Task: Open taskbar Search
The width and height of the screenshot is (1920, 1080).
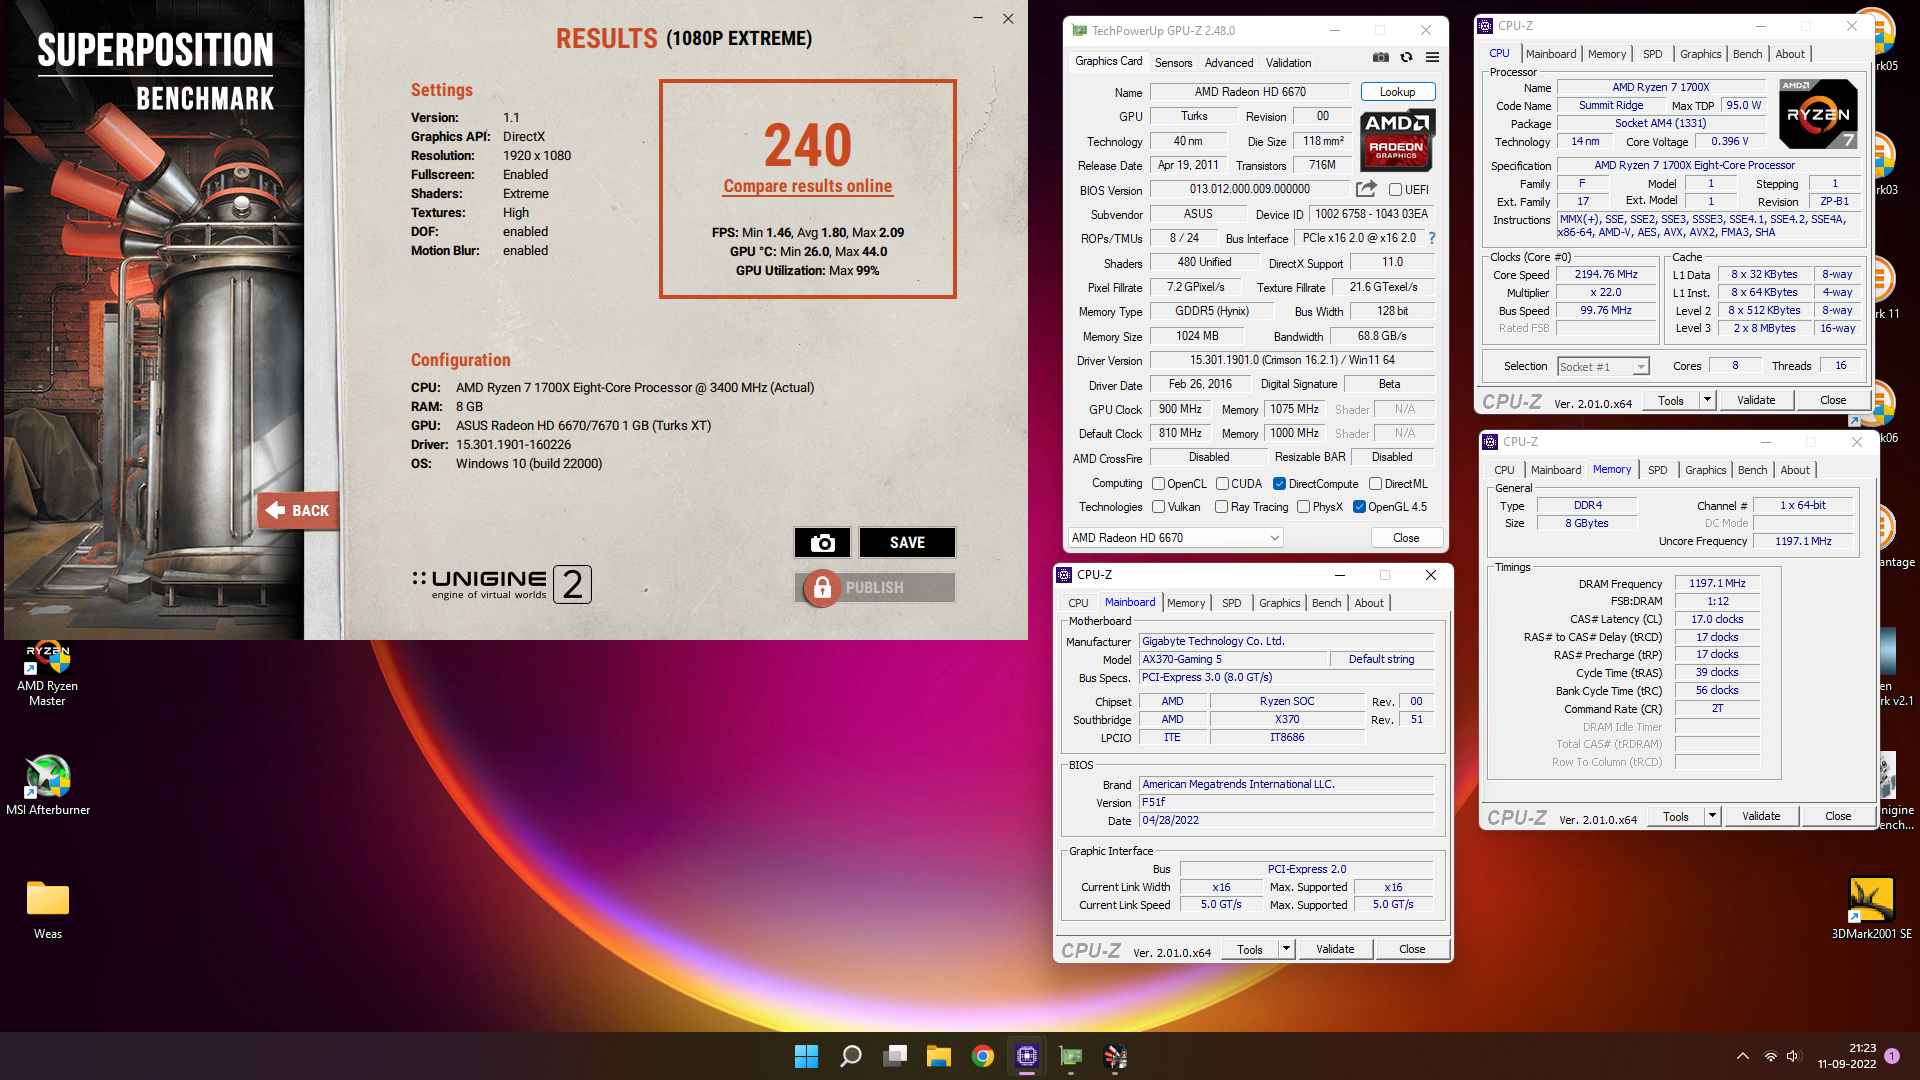Action: point(850,1056)
